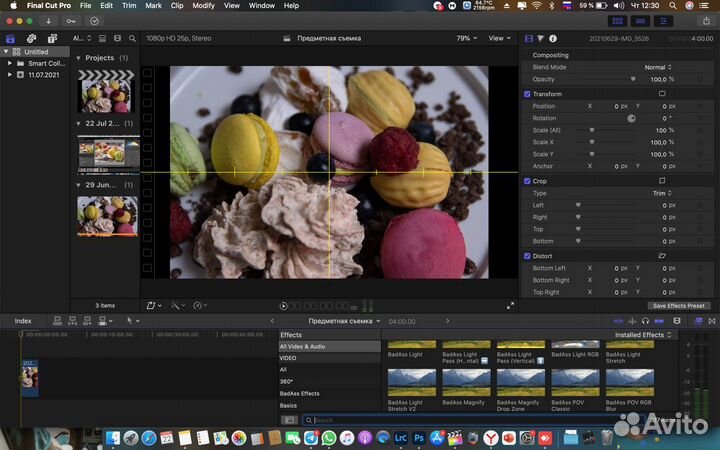This screenshot has width=720, height=450.
Task: Open the Clip menu
Action: (177, 6)
